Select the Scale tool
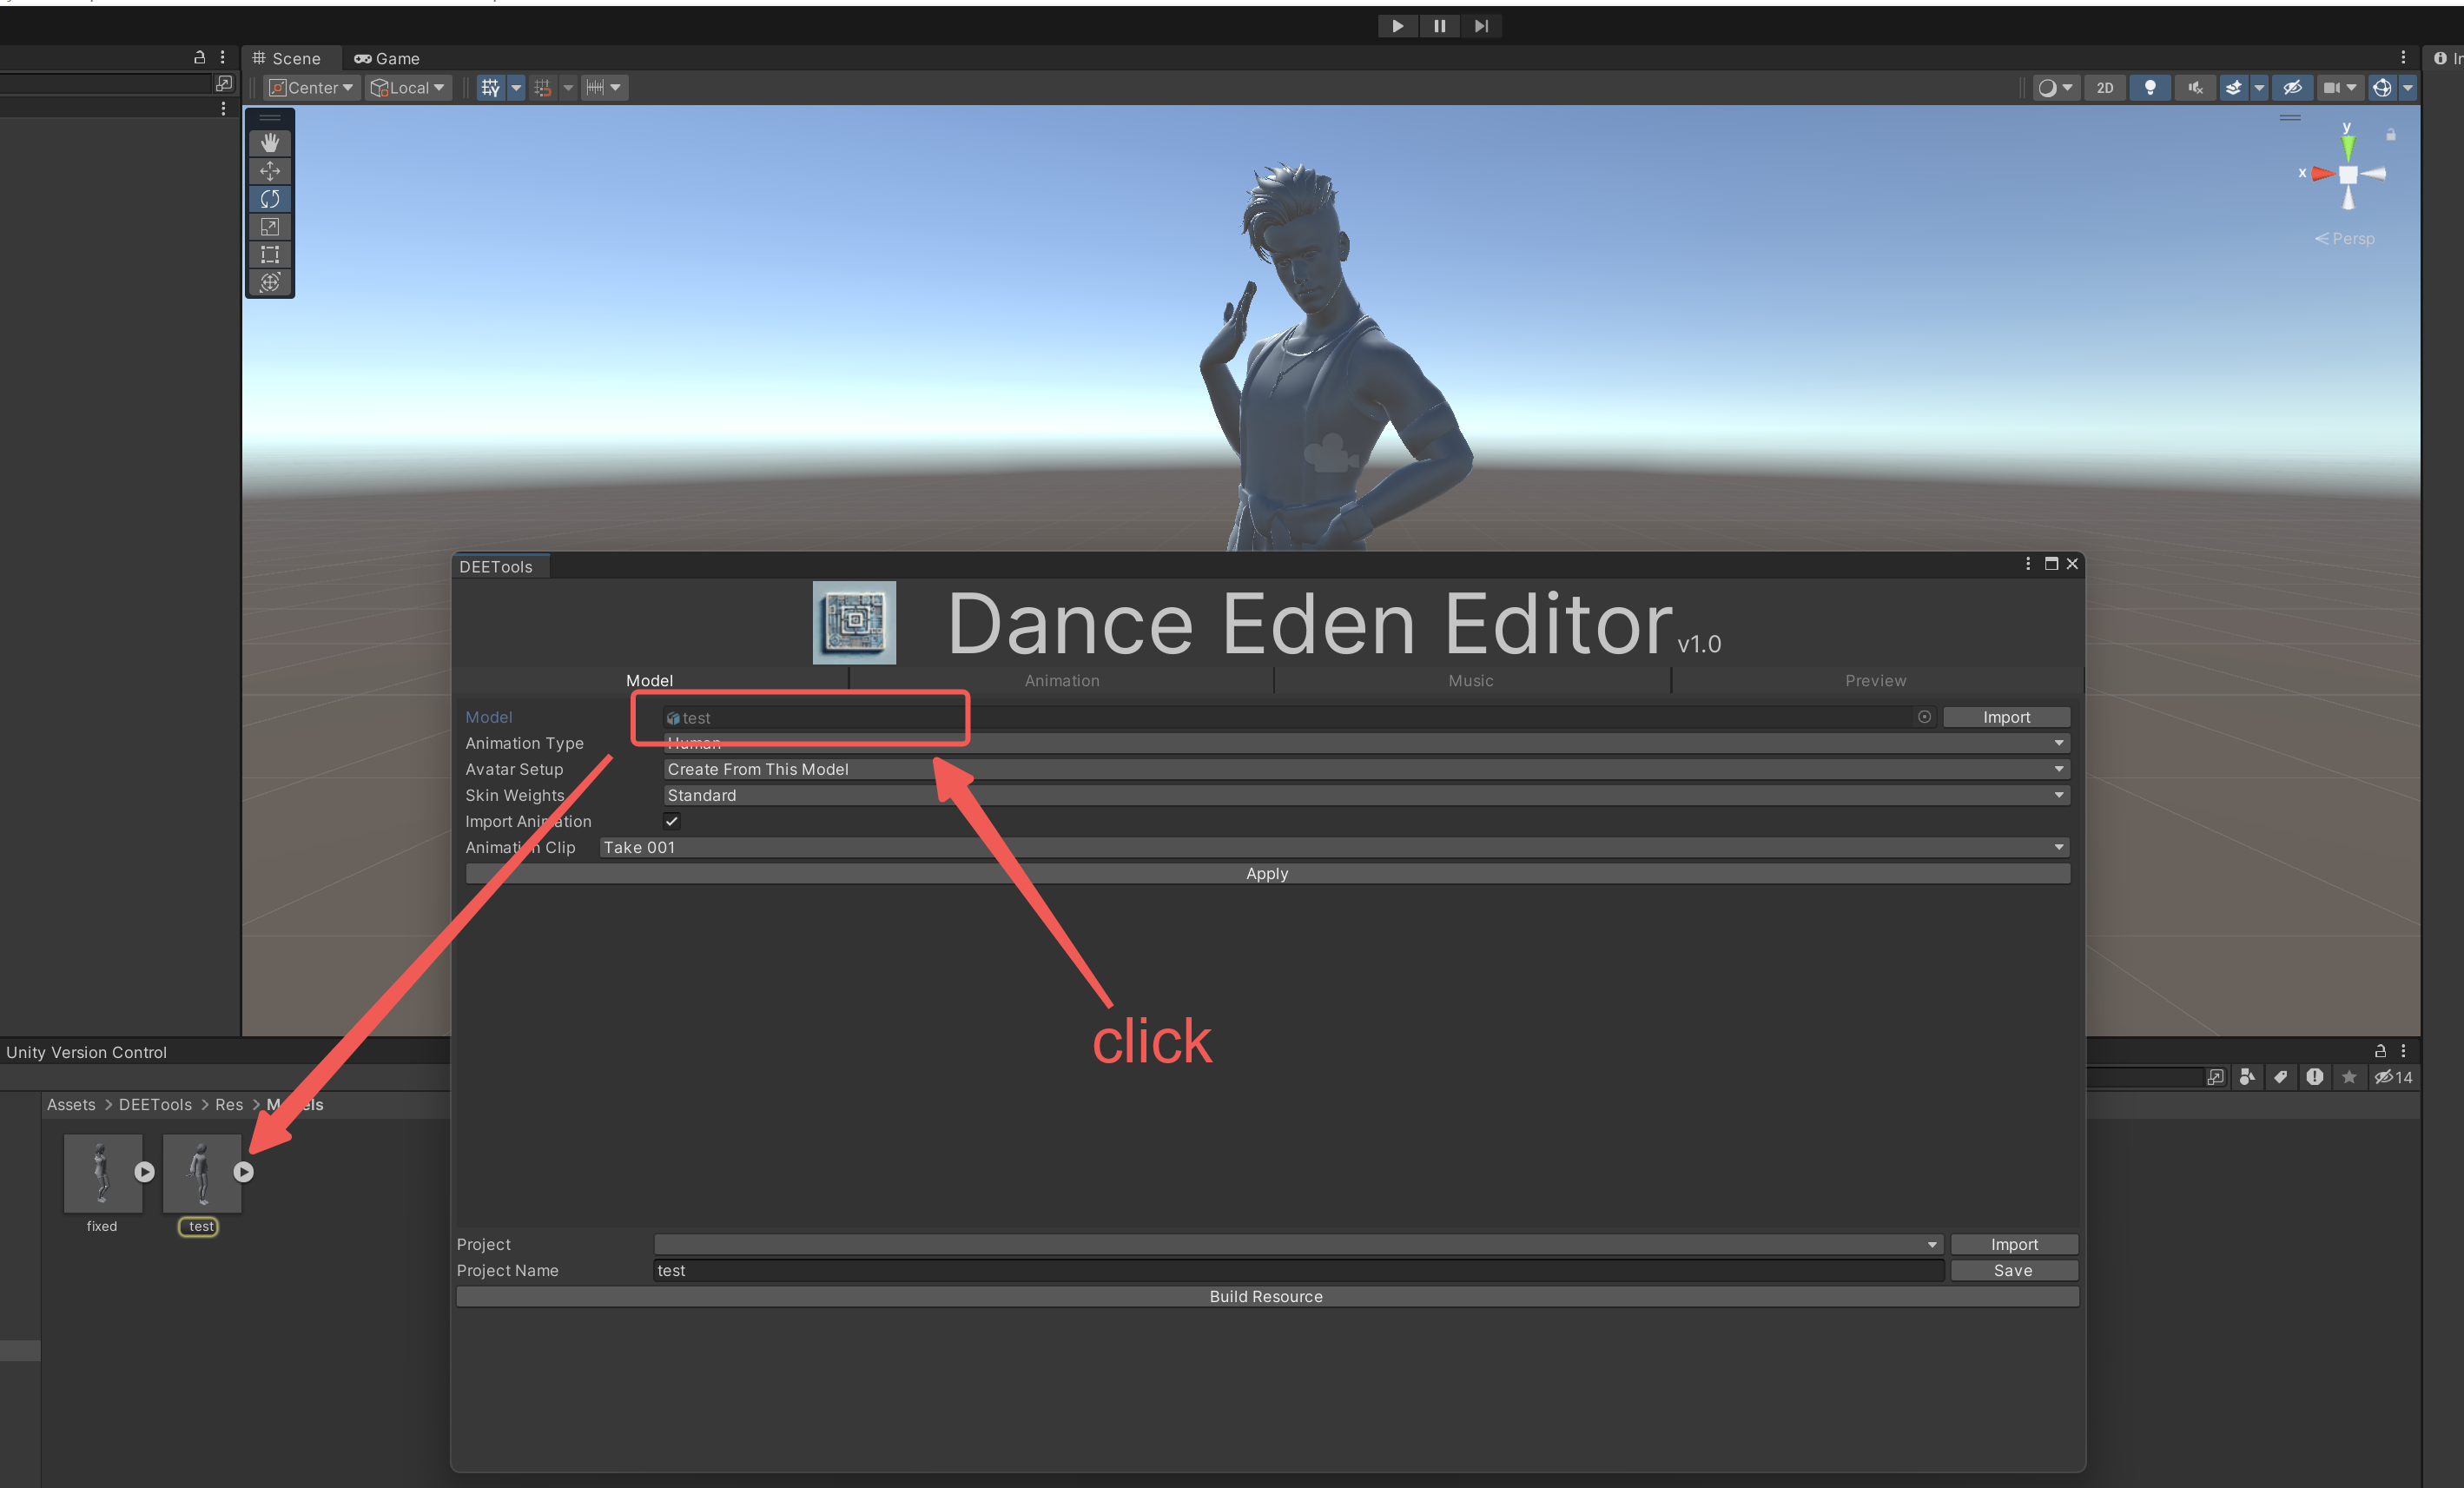 [270, 227]
